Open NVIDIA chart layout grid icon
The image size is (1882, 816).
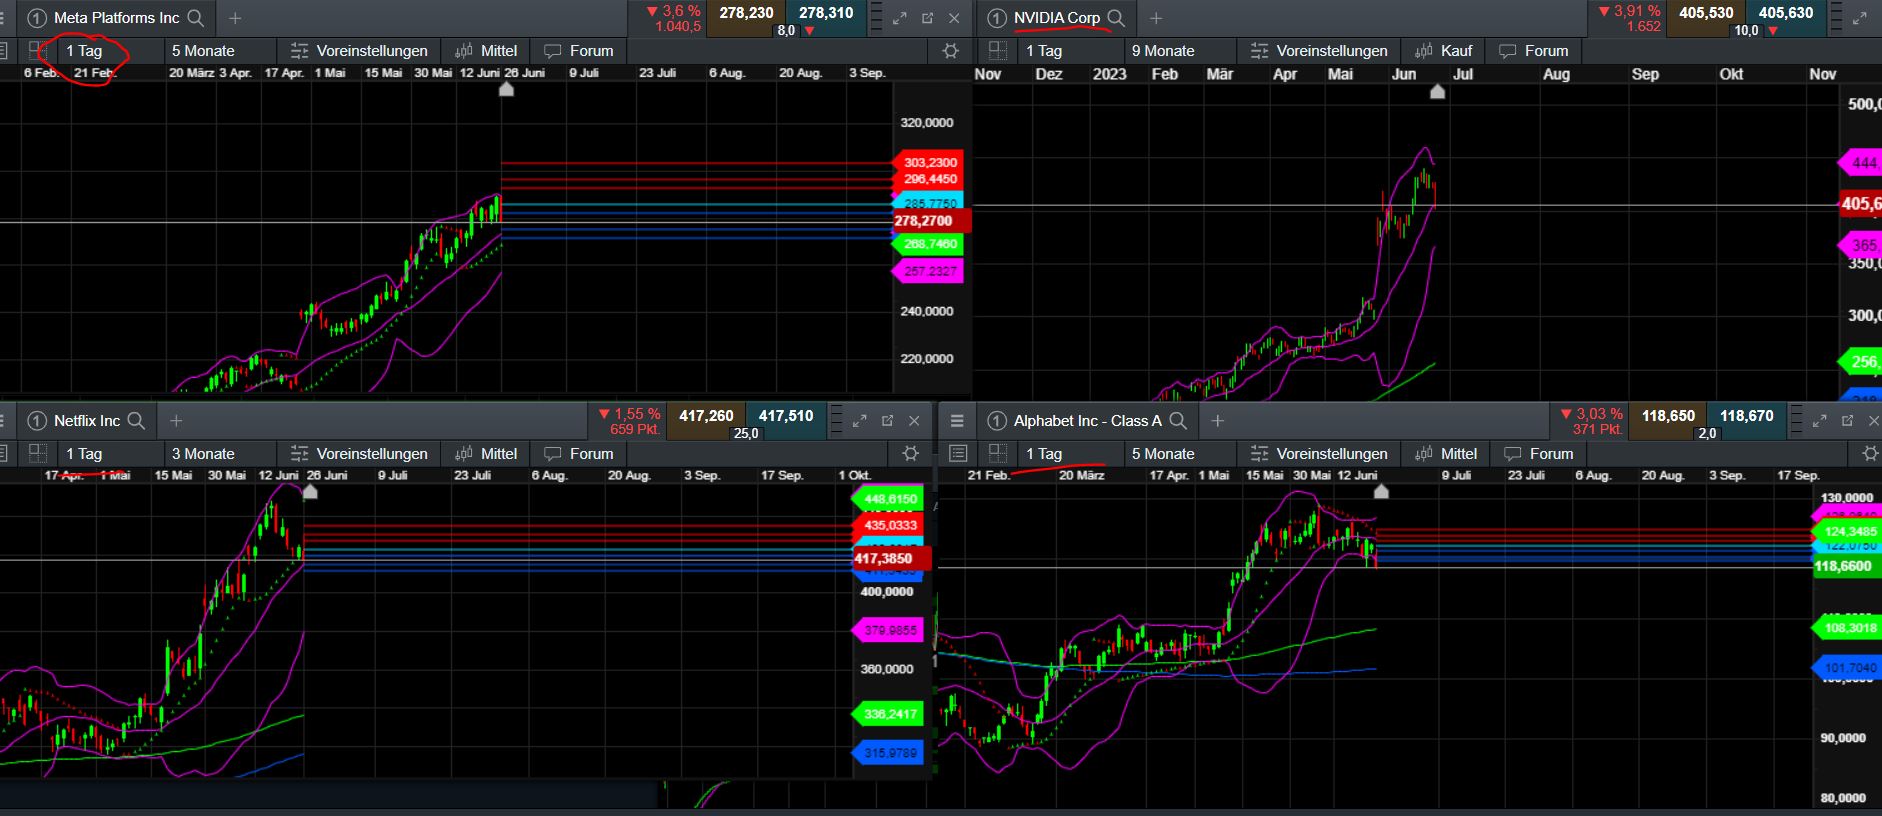997,50
